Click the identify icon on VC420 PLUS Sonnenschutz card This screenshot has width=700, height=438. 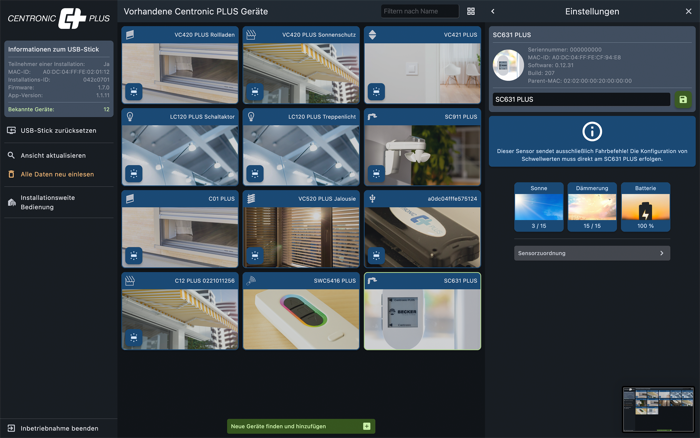point(255,92)
